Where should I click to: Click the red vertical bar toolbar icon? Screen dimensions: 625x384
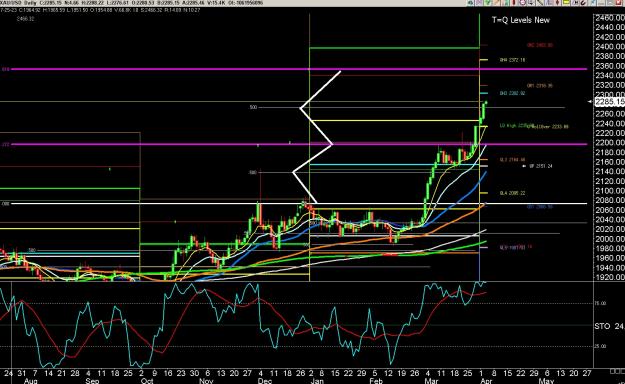click(x=514, y=2)
